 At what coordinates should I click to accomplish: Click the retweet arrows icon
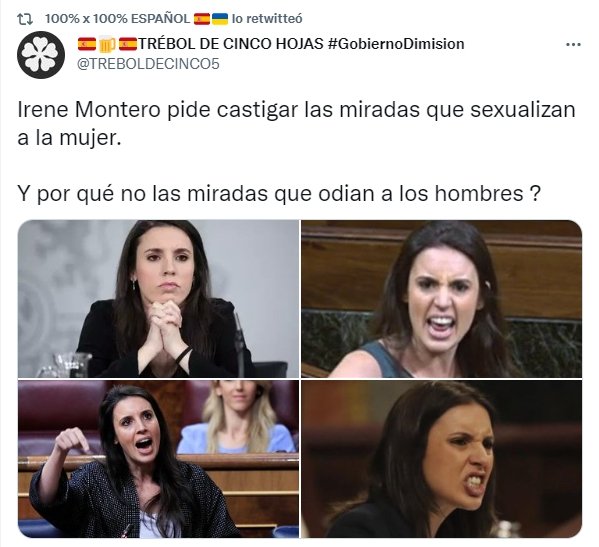25,19
